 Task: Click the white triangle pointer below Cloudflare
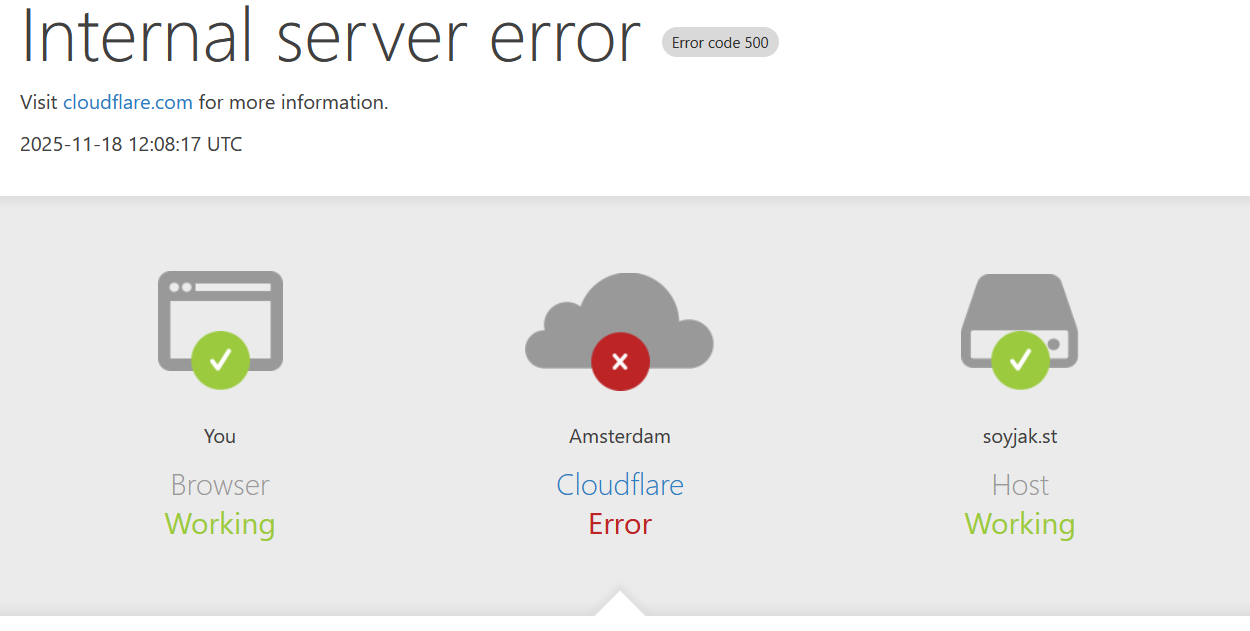tap(620, 604)
